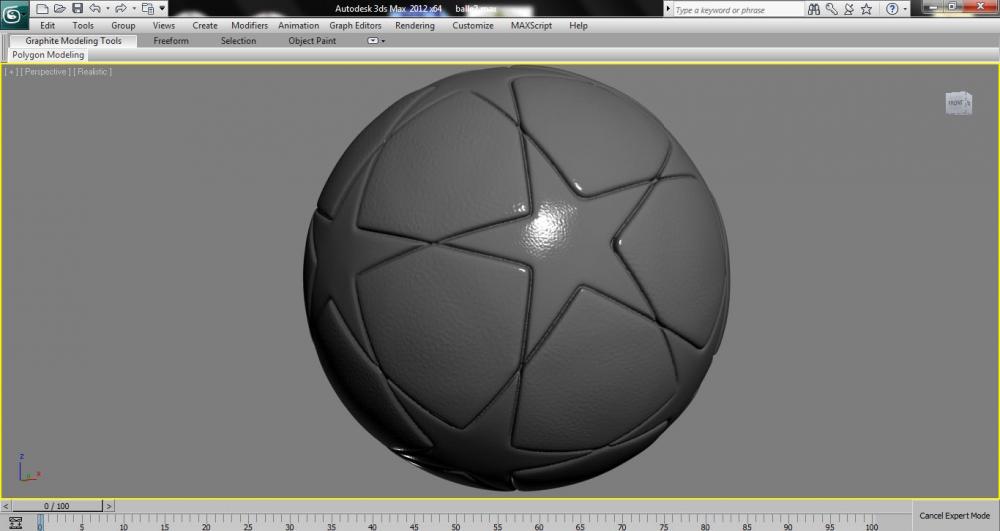Click the Undo arrow icon
1000x531 pixels.
95,8
